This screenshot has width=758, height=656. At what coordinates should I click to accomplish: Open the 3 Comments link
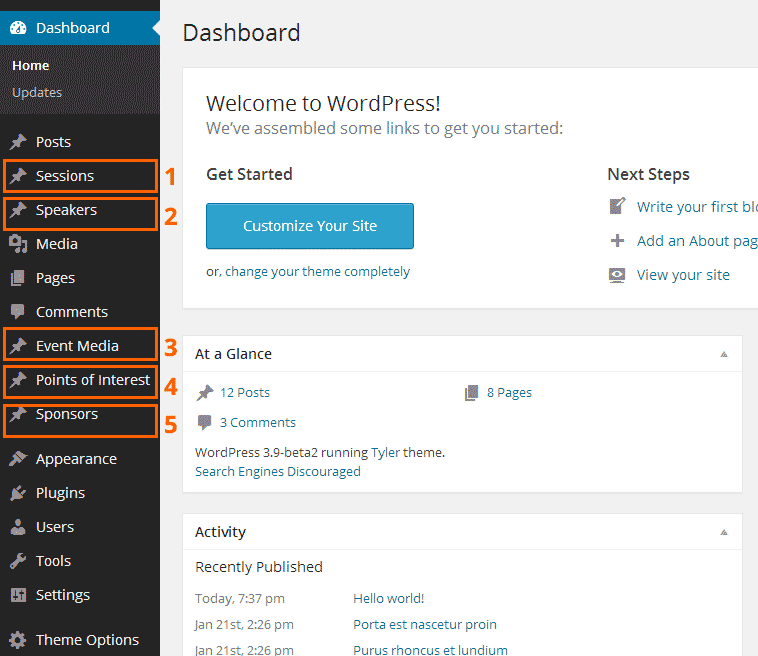coord(258,423)
